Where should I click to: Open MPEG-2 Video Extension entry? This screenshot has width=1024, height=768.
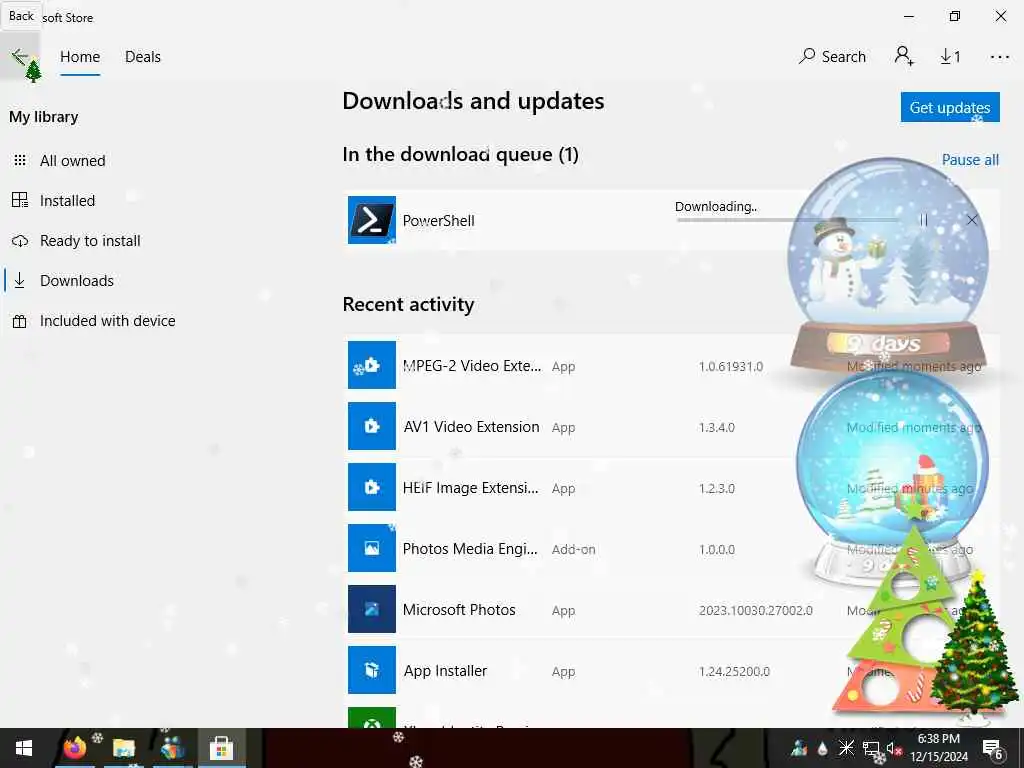pyautogui.click(x=472, y=366)
